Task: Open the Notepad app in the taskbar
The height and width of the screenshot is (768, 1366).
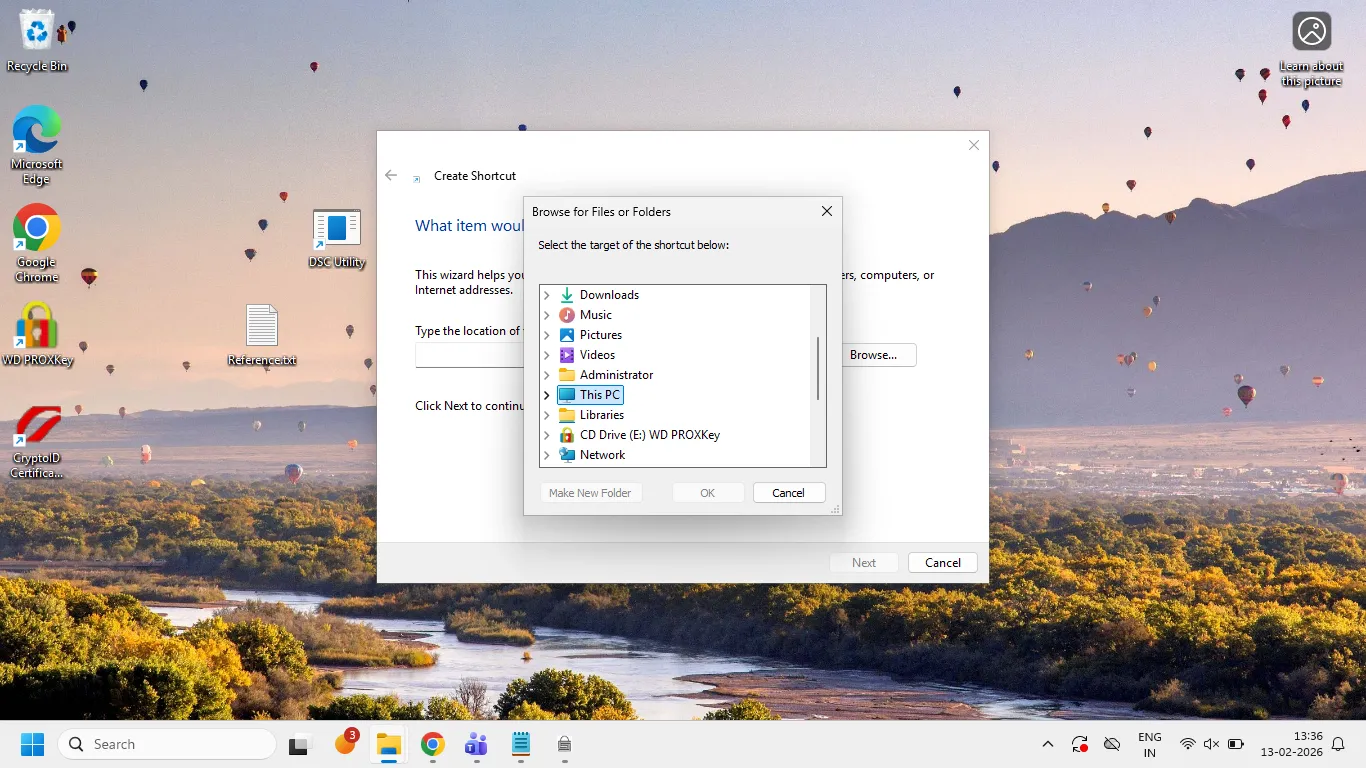Action: 520,744
